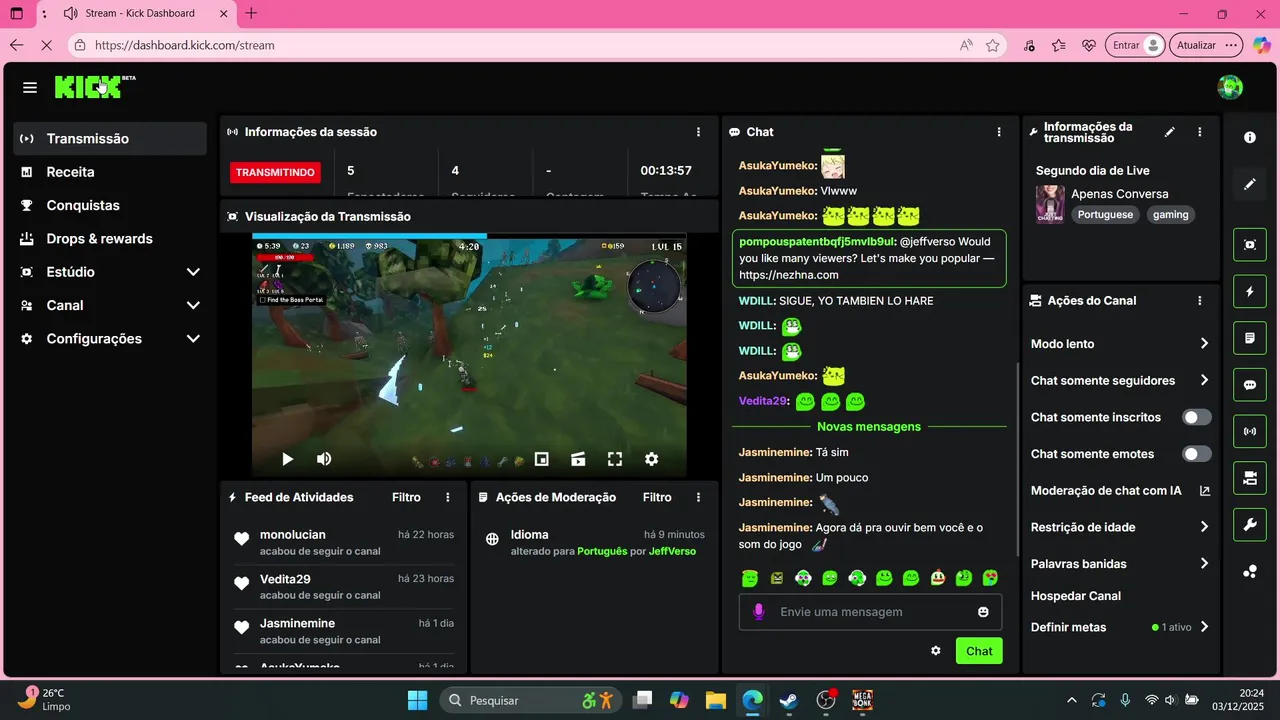
Task: Select the Stream - Kick Dashboard browser tab
Action: click(x=144, y=14)
